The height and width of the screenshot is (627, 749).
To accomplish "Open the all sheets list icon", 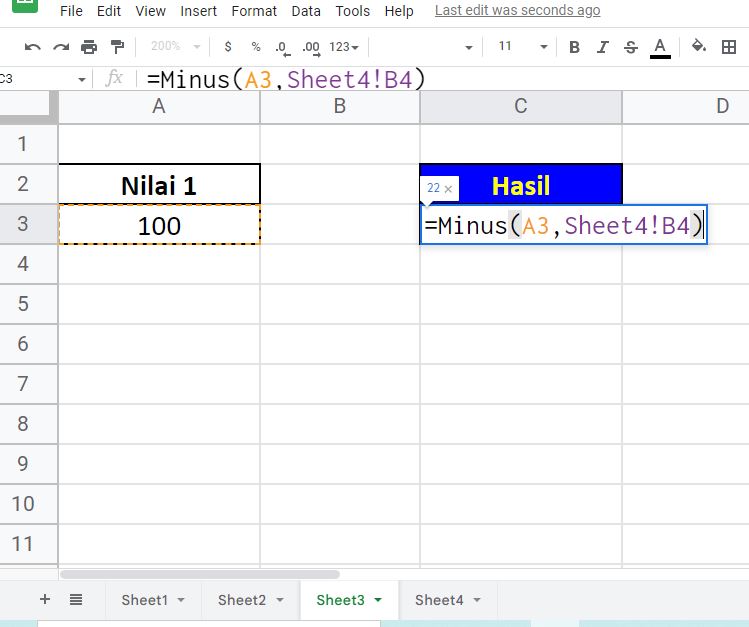I will click(x=76, y=599).
